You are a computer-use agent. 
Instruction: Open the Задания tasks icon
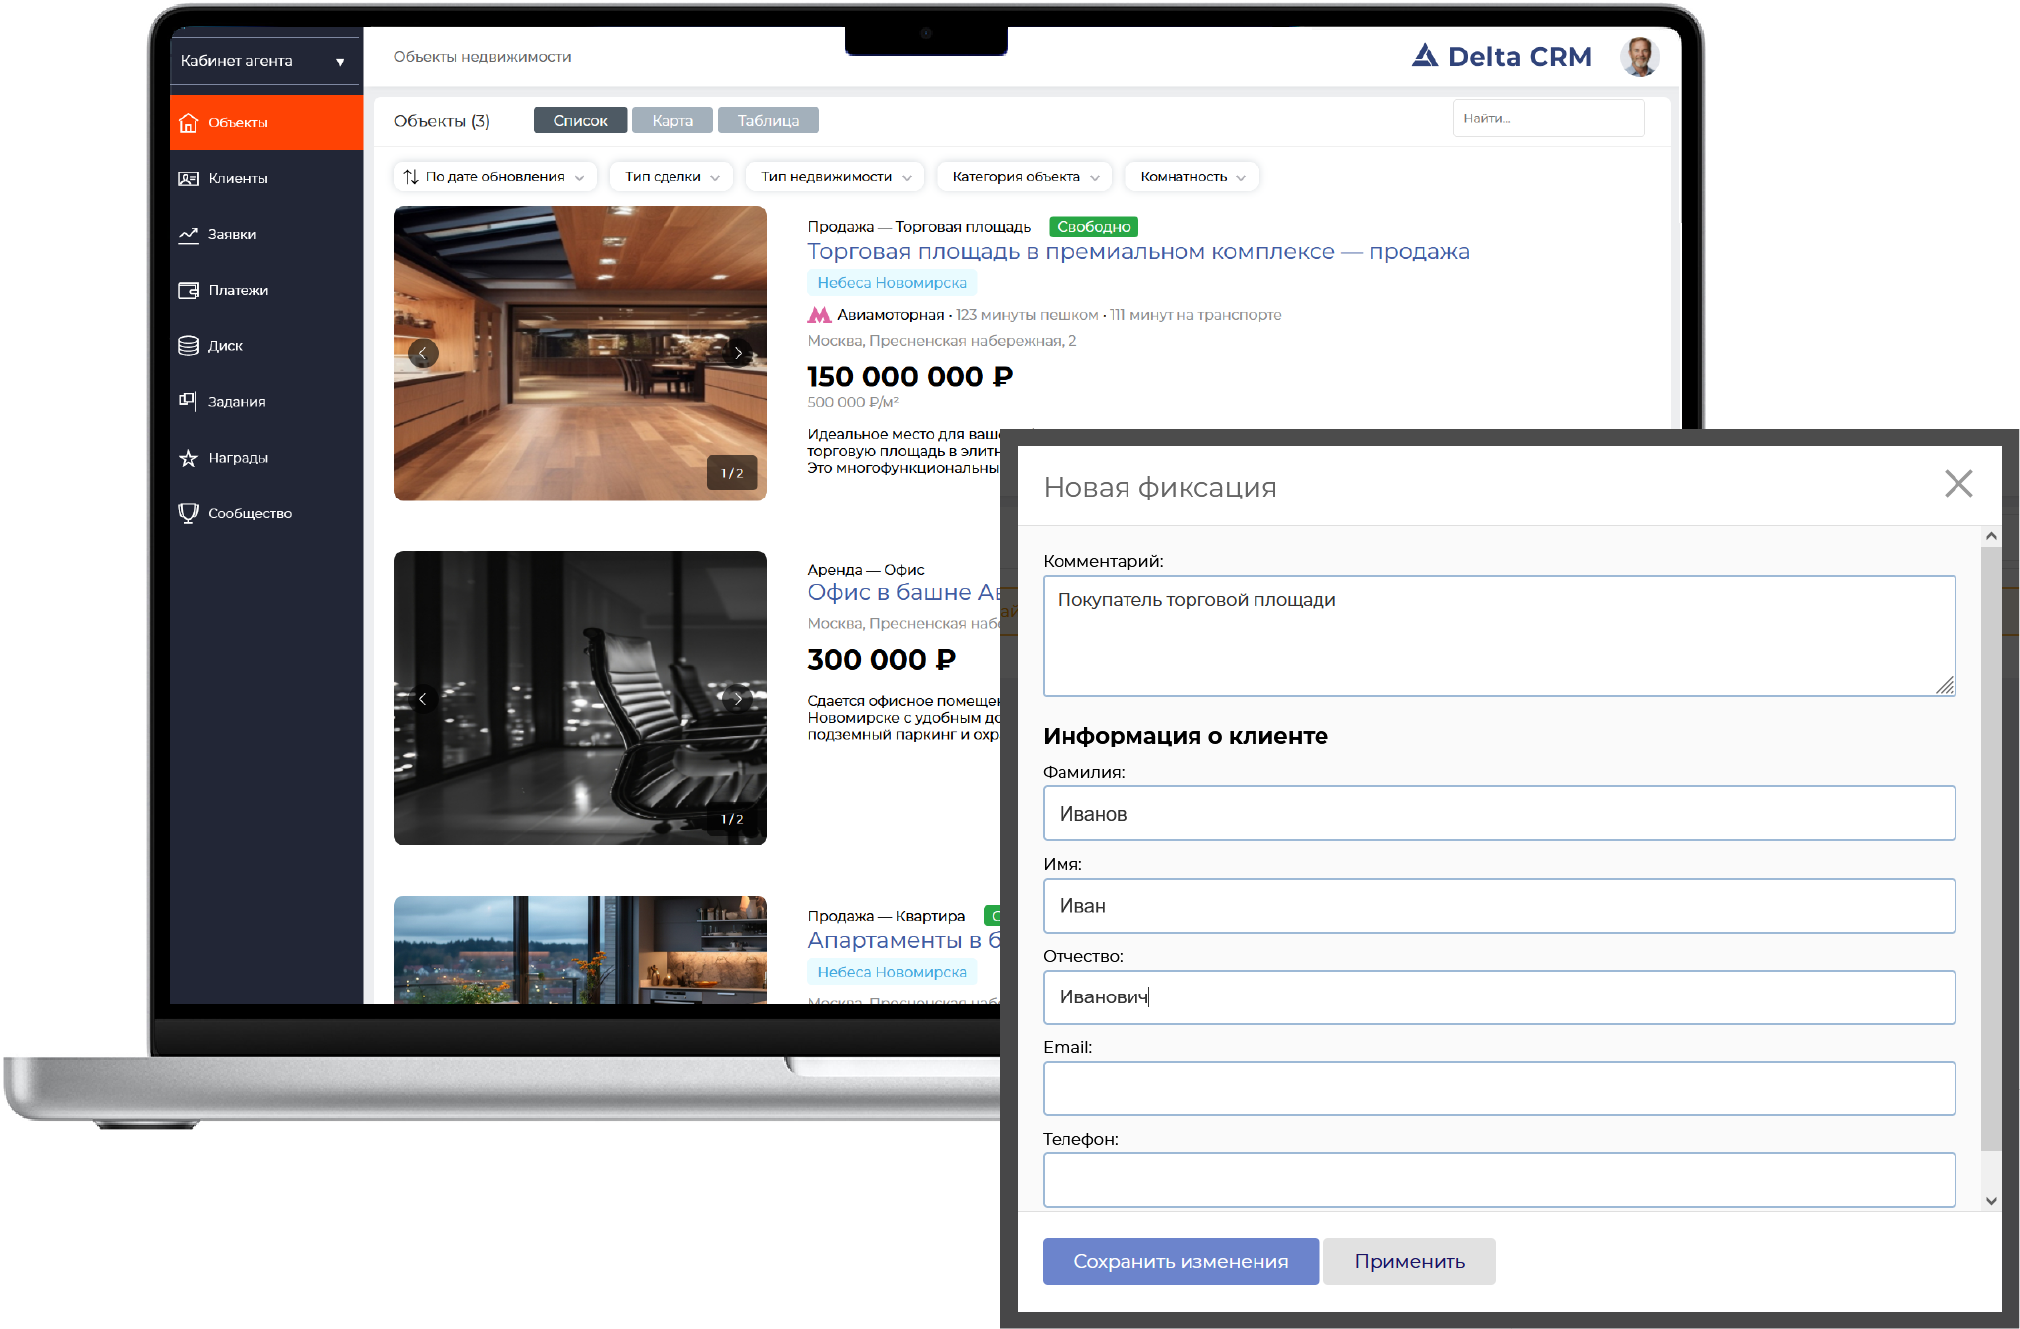click(188, 402)
